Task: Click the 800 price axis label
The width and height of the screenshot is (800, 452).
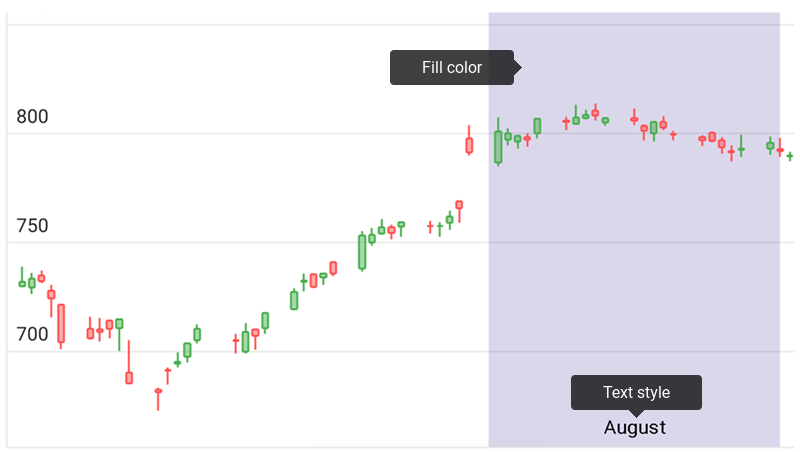Action: pos(32,117)
